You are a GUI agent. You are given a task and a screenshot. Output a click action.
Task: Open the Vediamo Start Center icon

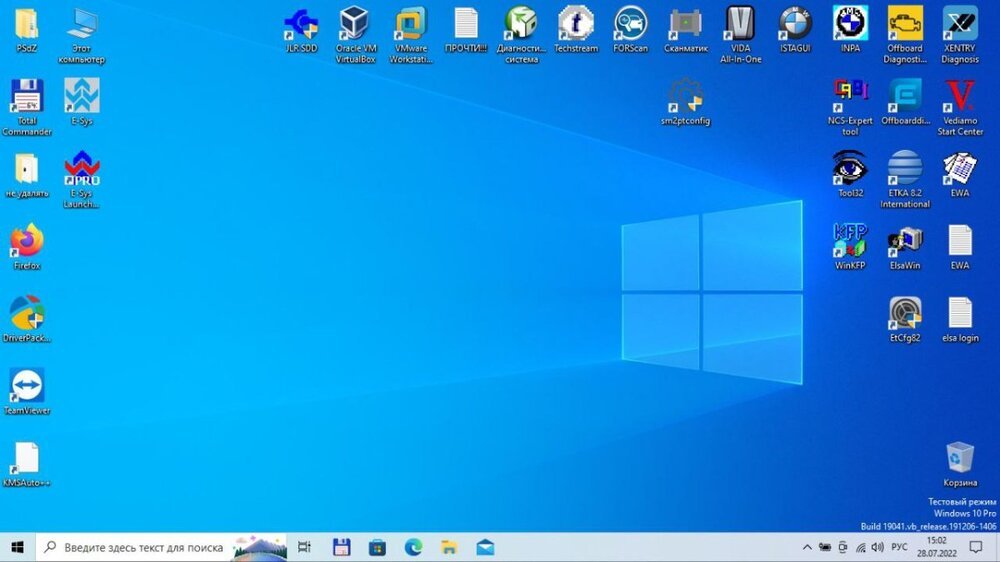coord(960,98)
